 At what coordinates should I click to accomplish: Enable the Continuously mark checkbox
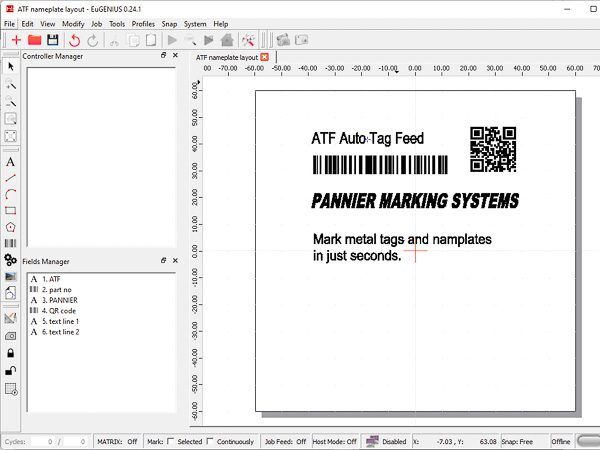click(210, 441)
